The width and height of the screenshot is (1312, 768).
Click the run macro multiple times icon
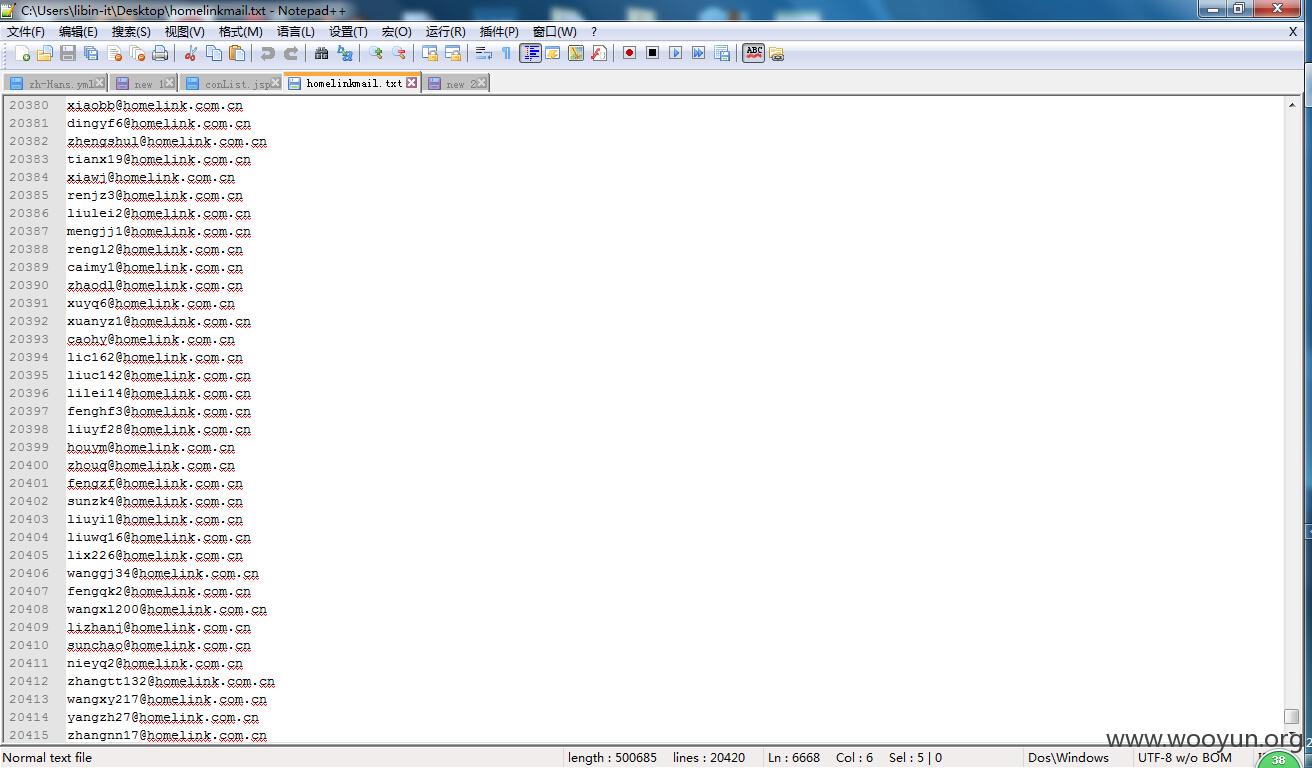[x=699, y=53]
